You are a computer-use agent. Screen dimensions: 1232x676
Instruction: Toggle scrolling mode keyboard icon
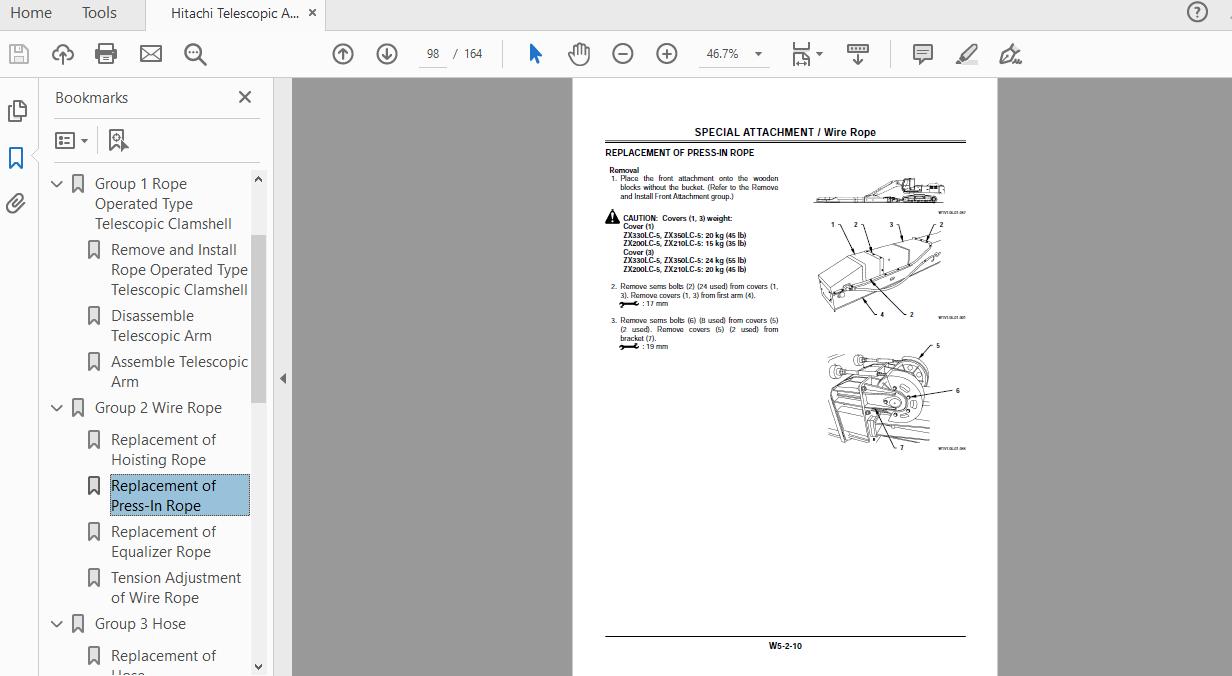click(857, 54)
